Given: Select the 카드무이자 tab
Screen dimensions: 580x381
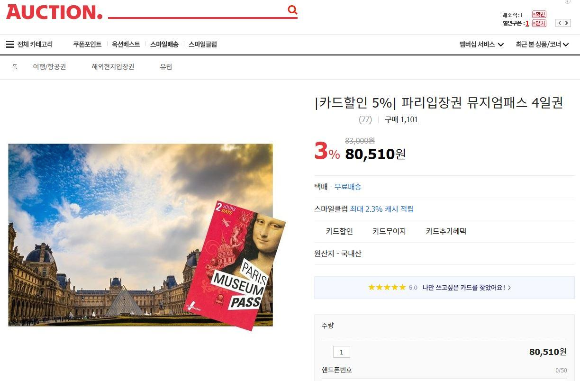Looking at the screenshot, I should point(389,231).
